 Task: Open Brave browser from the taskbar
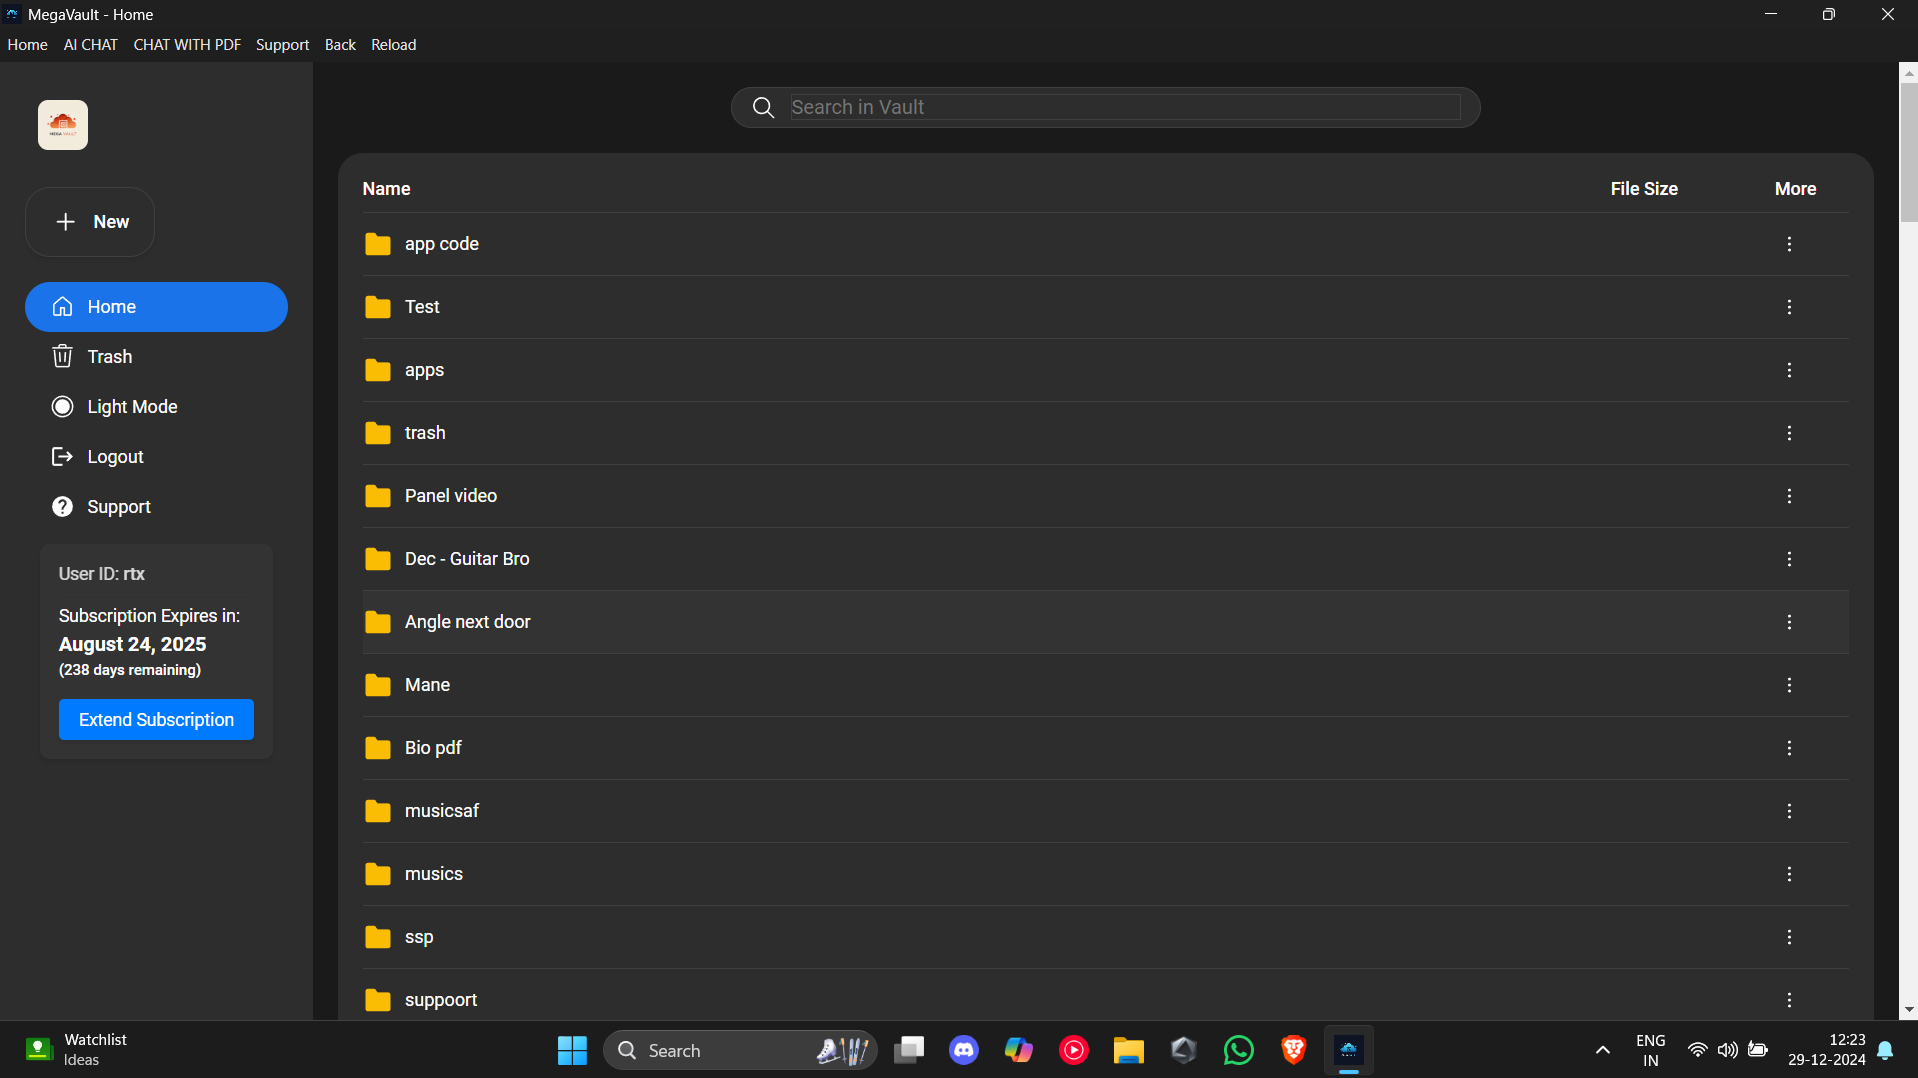[1292, 1049]
